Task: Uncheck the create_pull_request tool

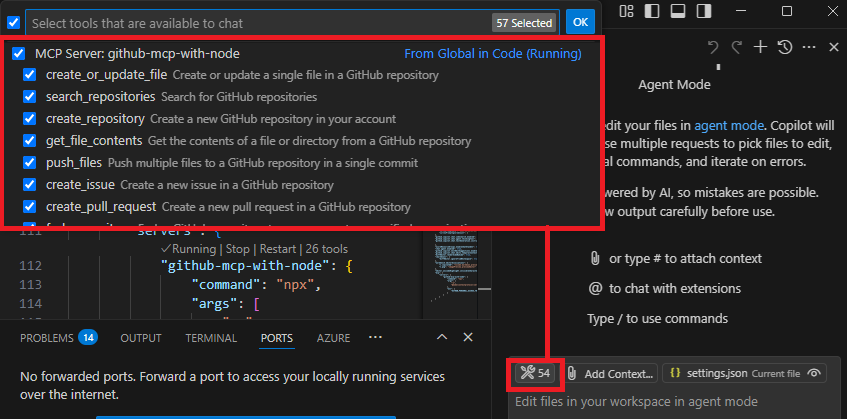Action: point(29,207)
